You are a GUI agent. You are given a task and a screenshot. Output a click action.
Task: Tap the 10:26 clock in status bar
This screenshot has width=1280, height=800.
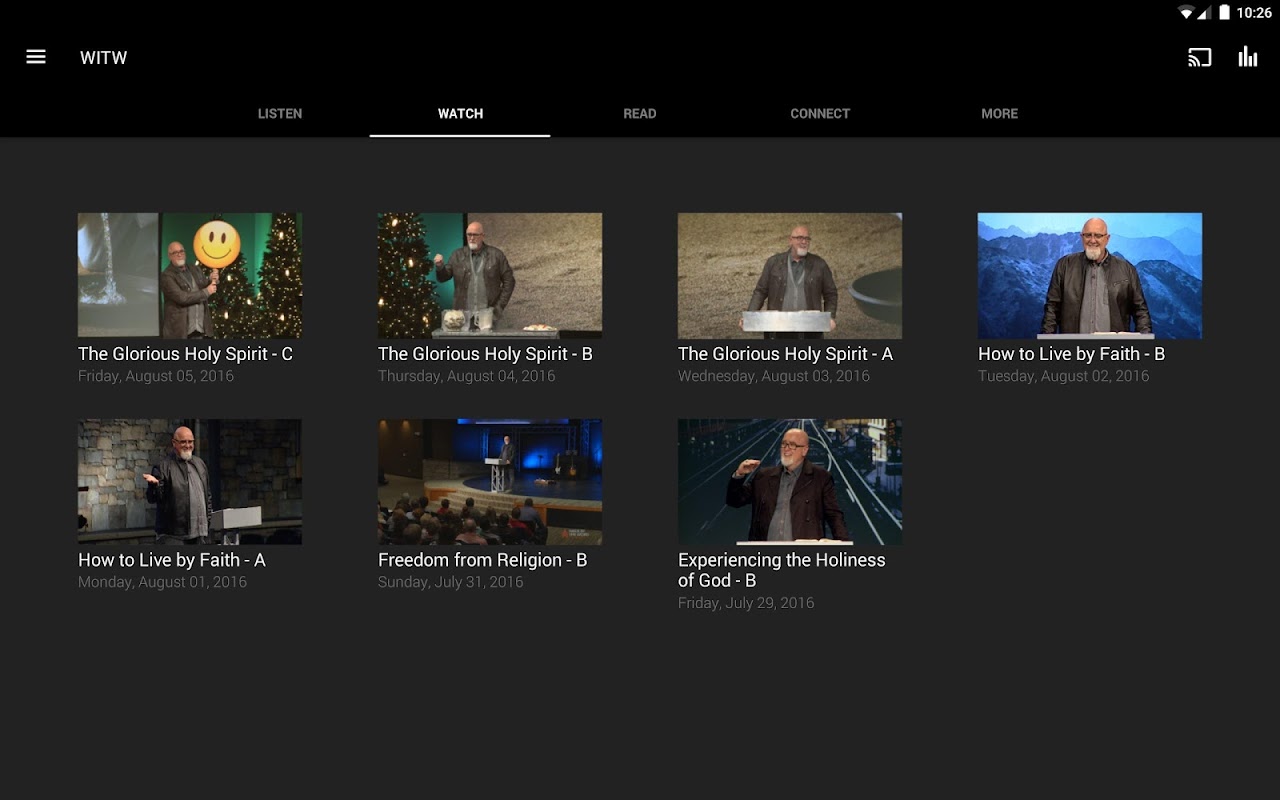coord(1254,13)
